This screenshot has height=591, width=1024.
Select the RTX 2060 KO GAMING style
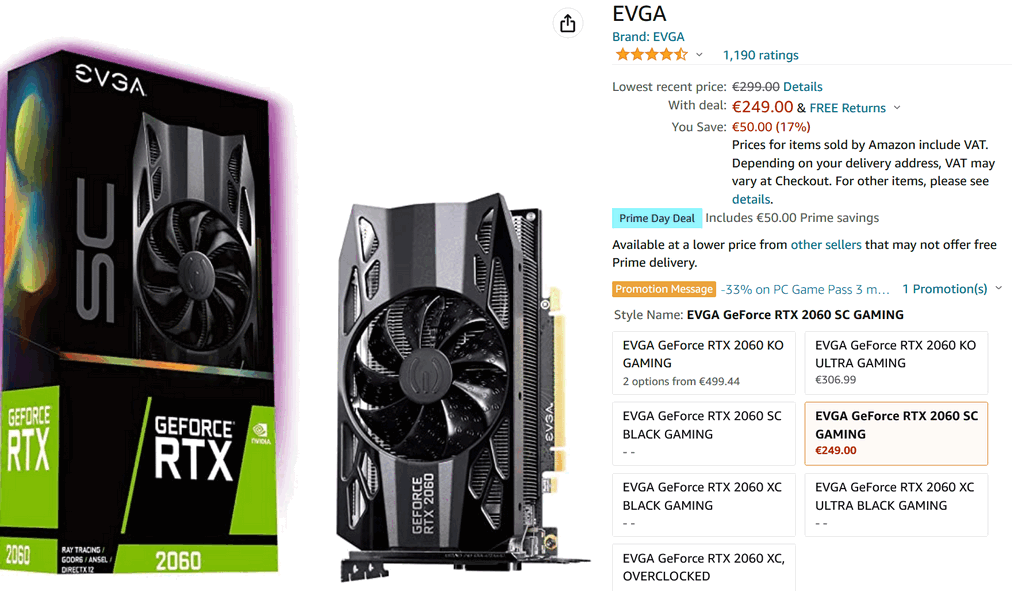coord(703,363)
